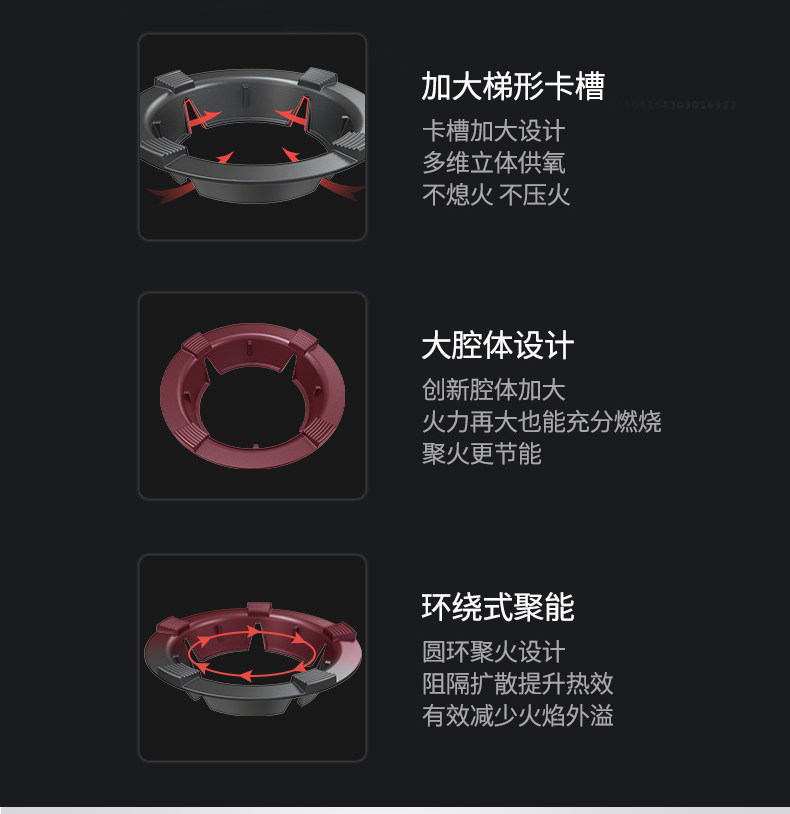Click the text line 多维立体供氧

[x=494, y=163]
